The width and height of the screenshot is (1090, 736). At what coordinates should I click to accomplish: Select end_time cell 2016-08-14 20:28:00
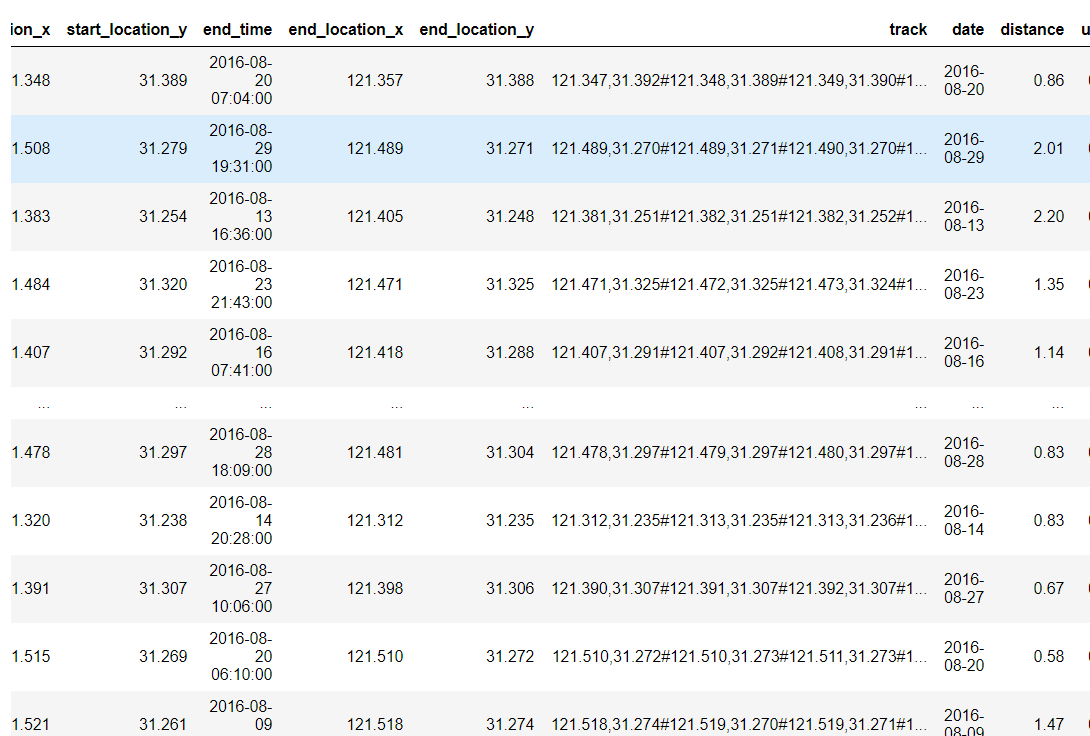241,521
